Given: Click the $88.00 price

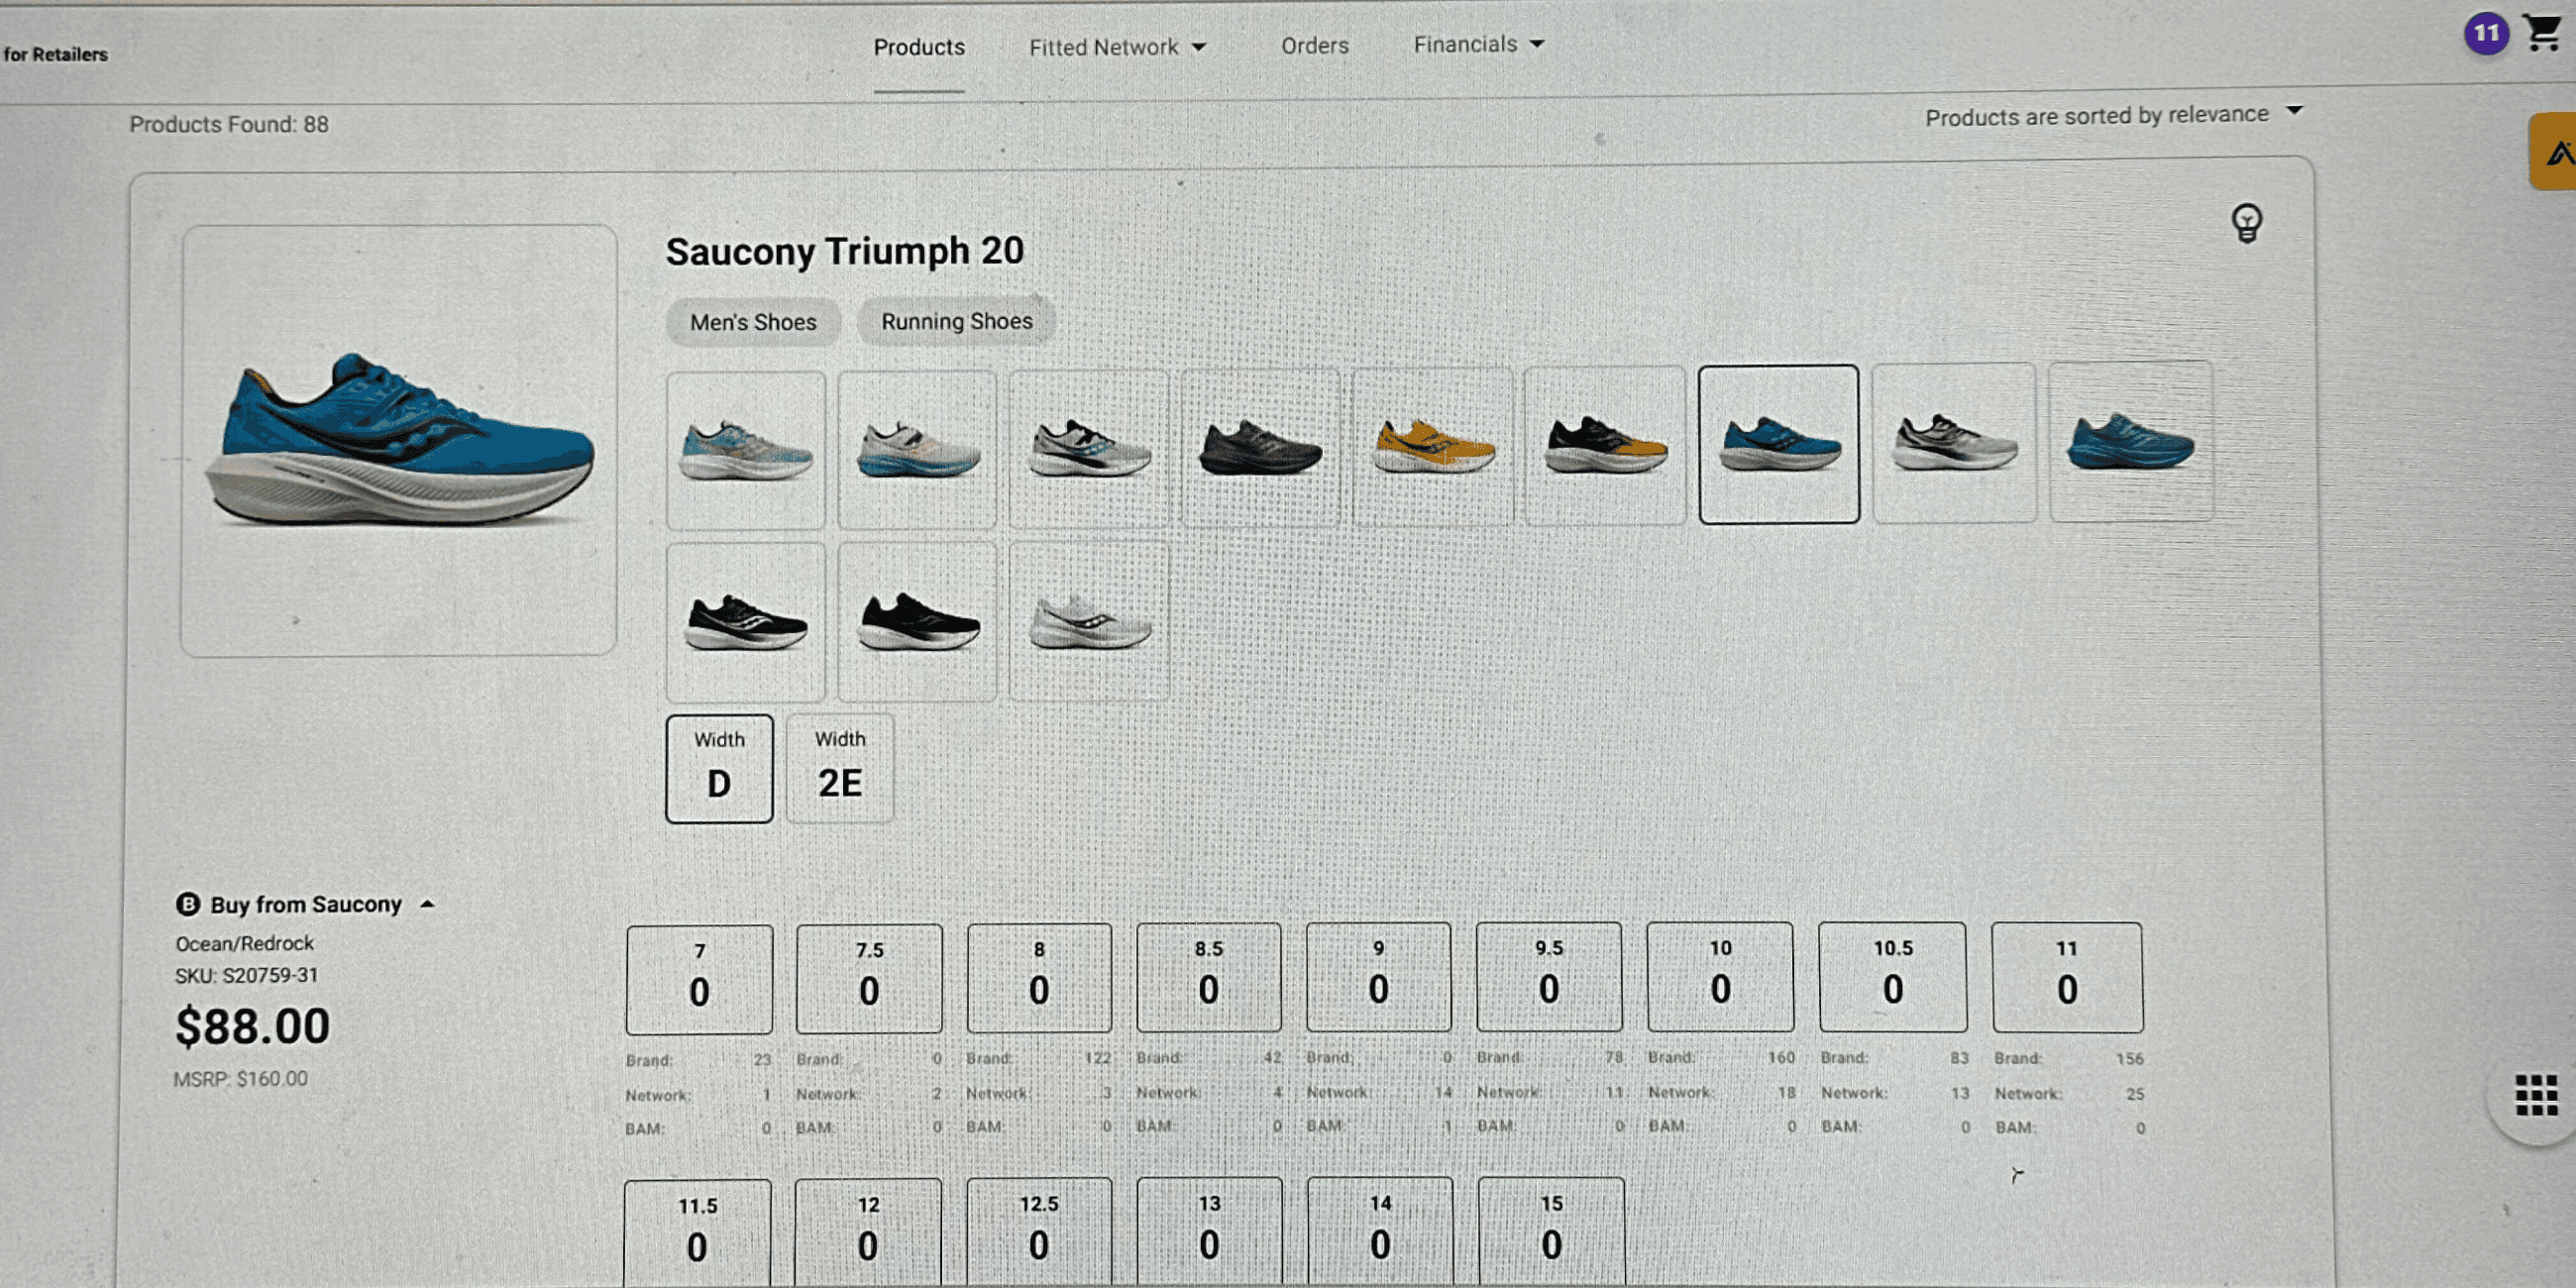Looking at the screenshot, I should coord(252,1026).
